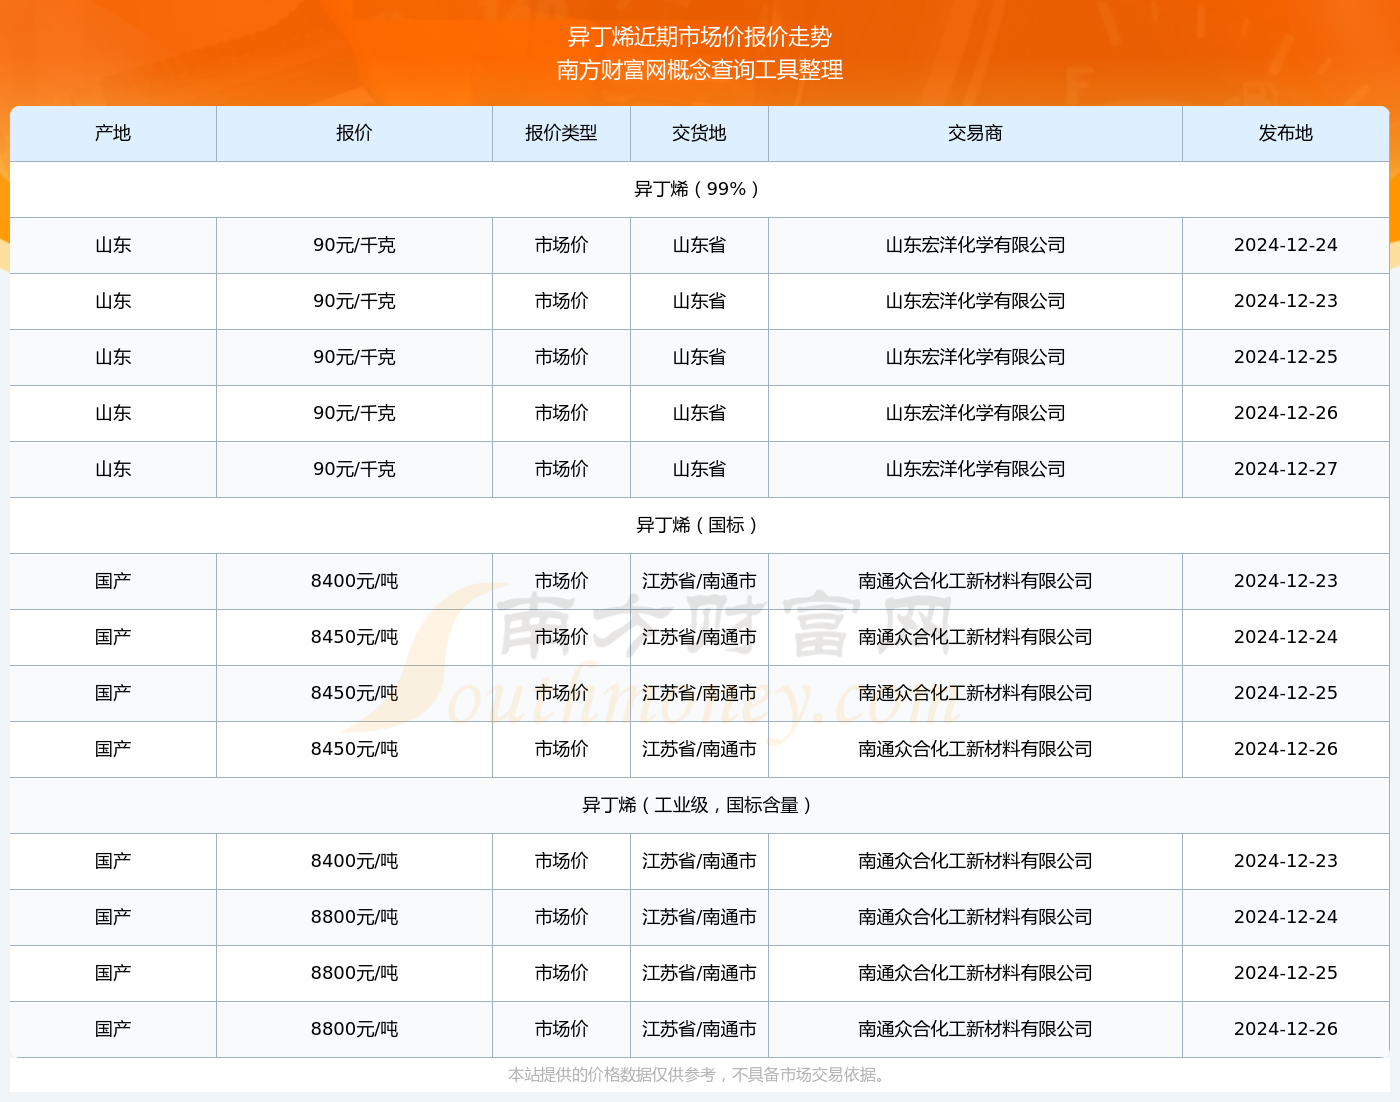Image resolution: width=1400 pixels, height=1102 pixels.
Task: Click date 2024-12-27 in 99% section
Action: click(x=1286, y=469)
